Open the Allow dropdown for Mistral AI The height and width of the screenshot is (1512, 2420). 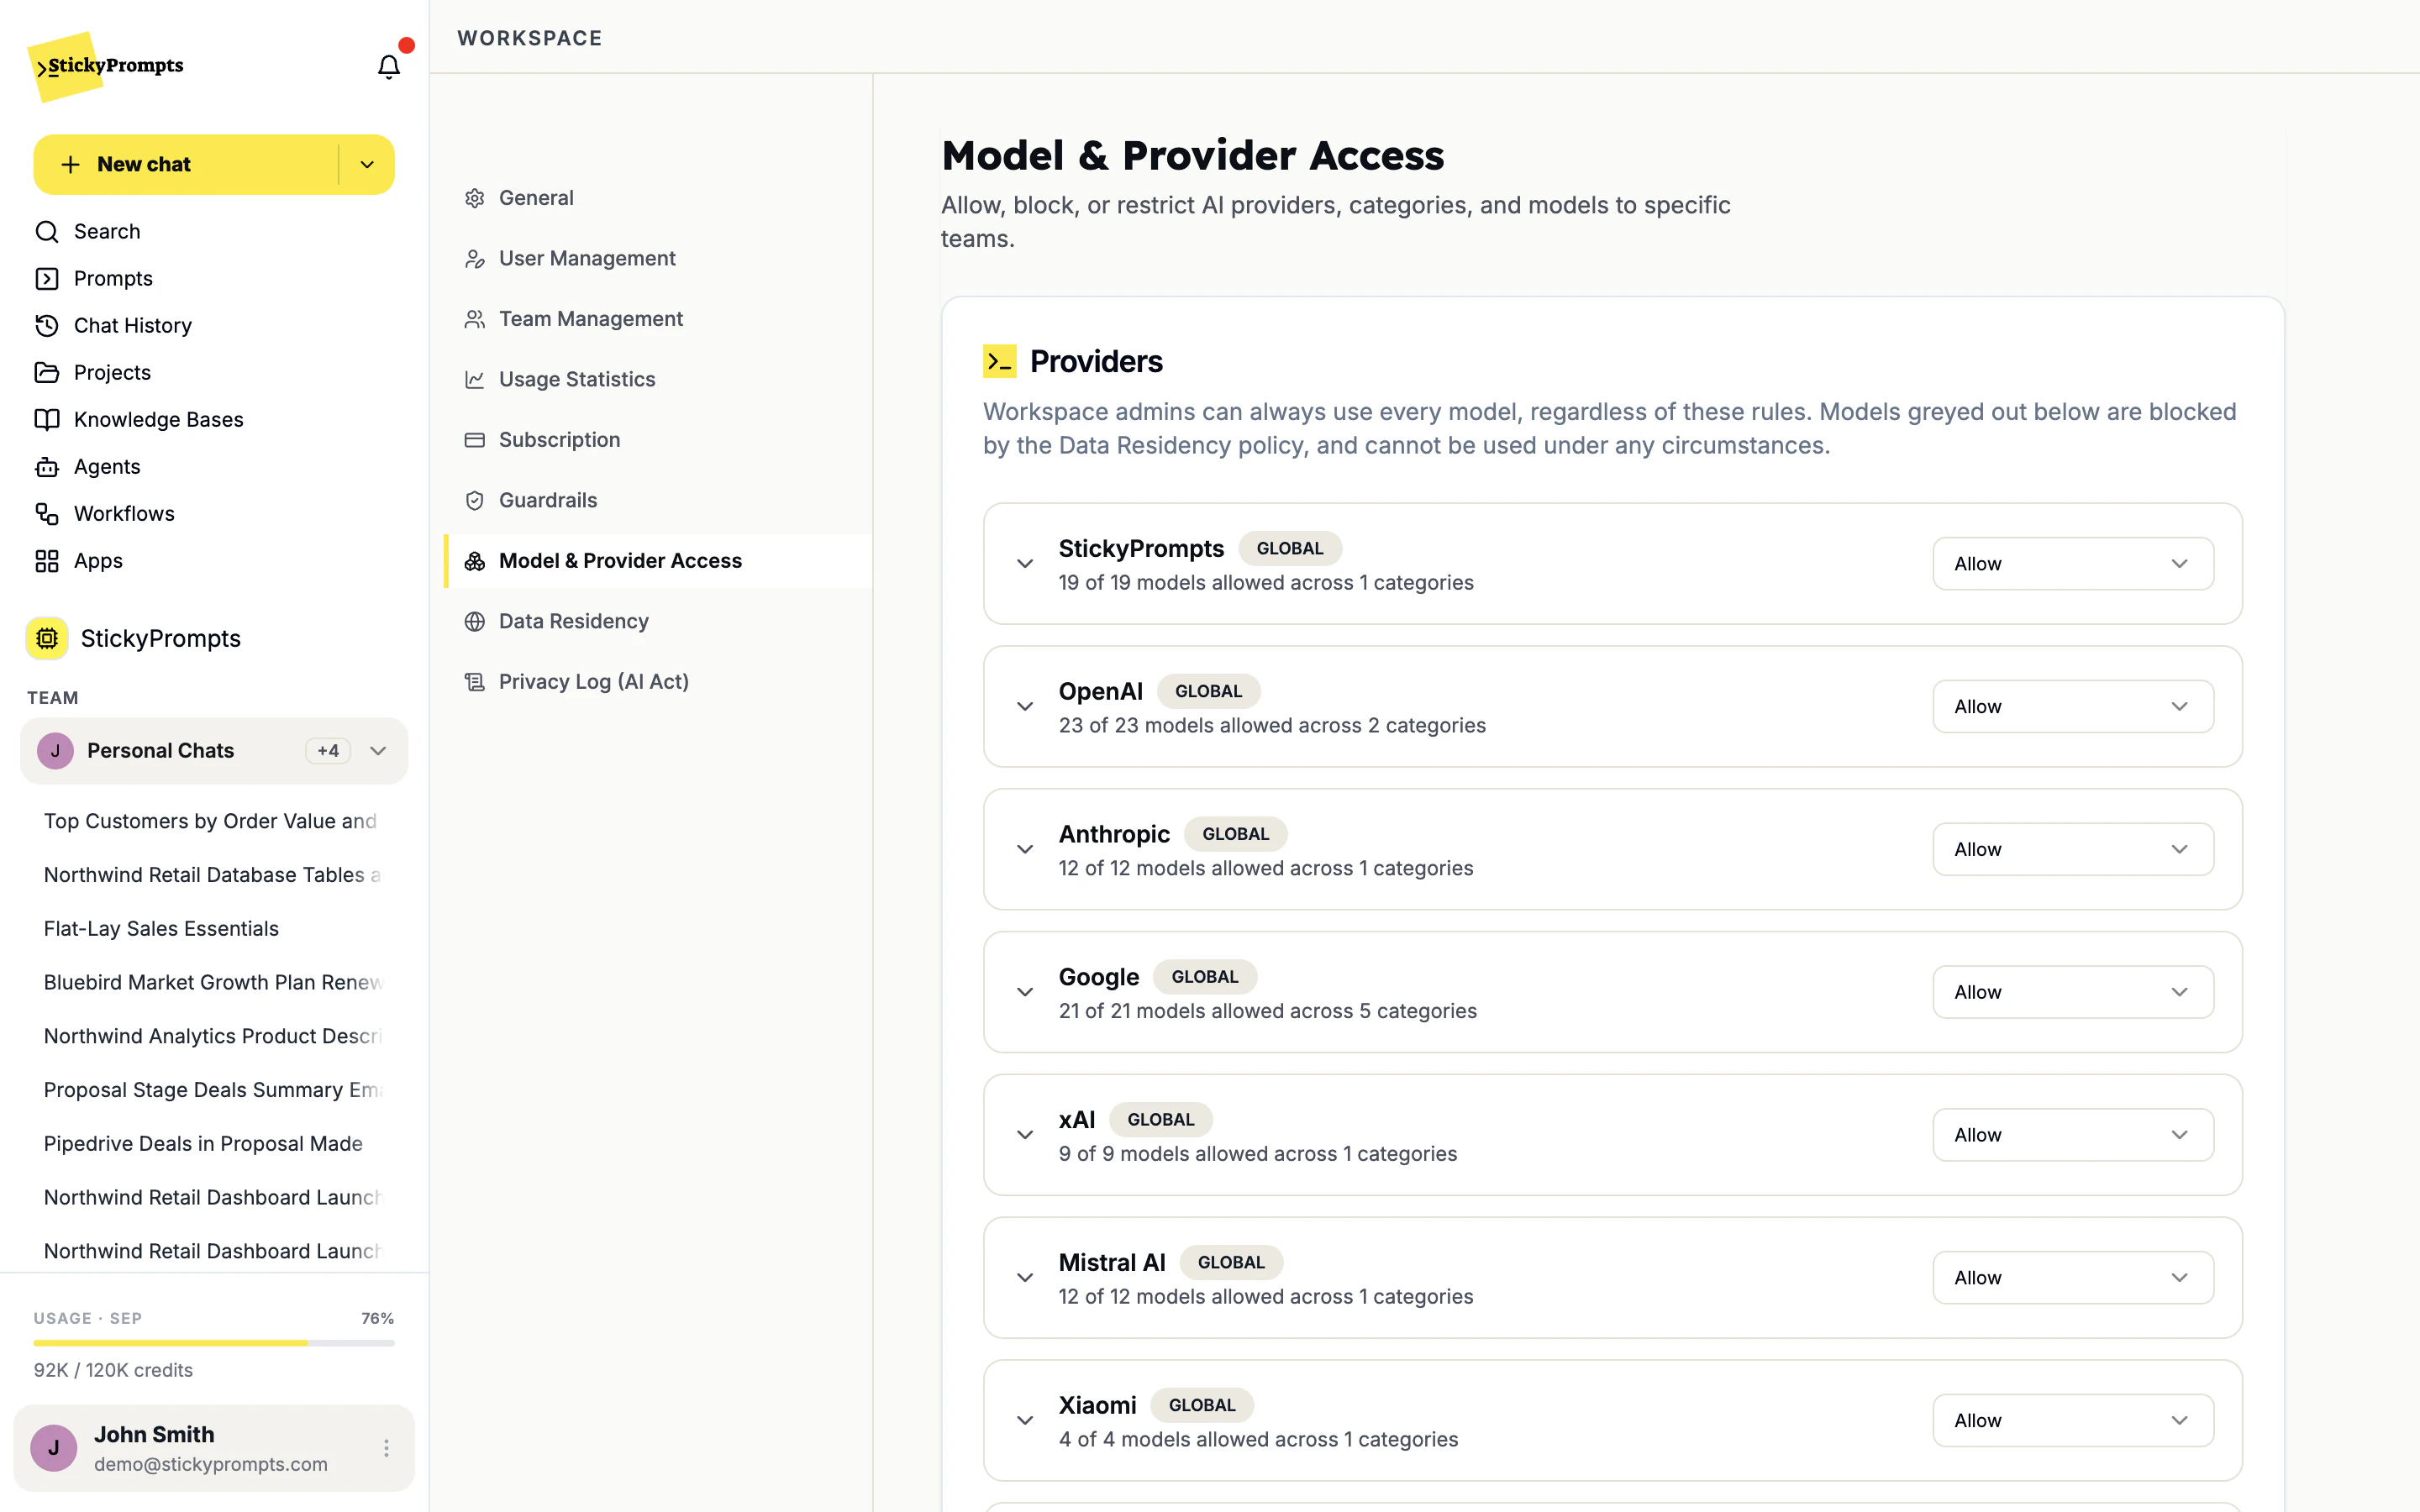tap(2072, 1278)
